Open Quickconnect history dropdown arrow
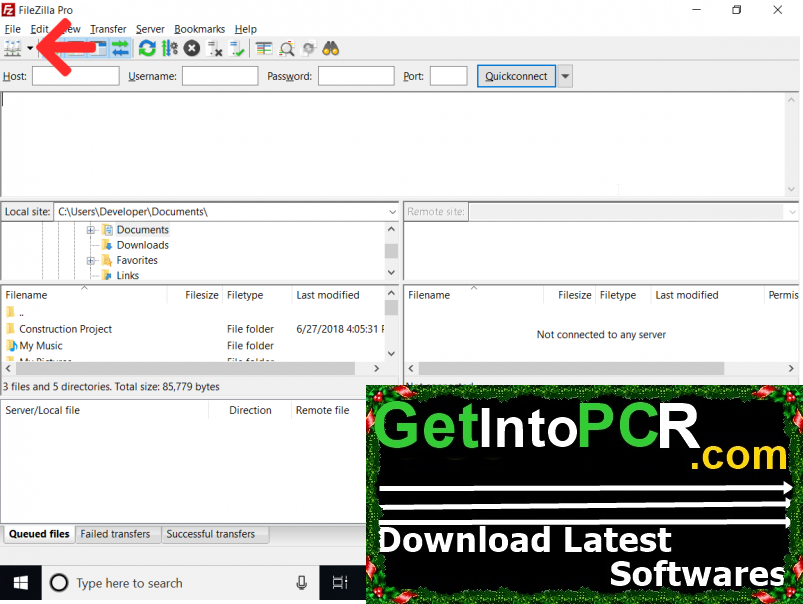Screen dimensions: 803x604 pos(565,76)
